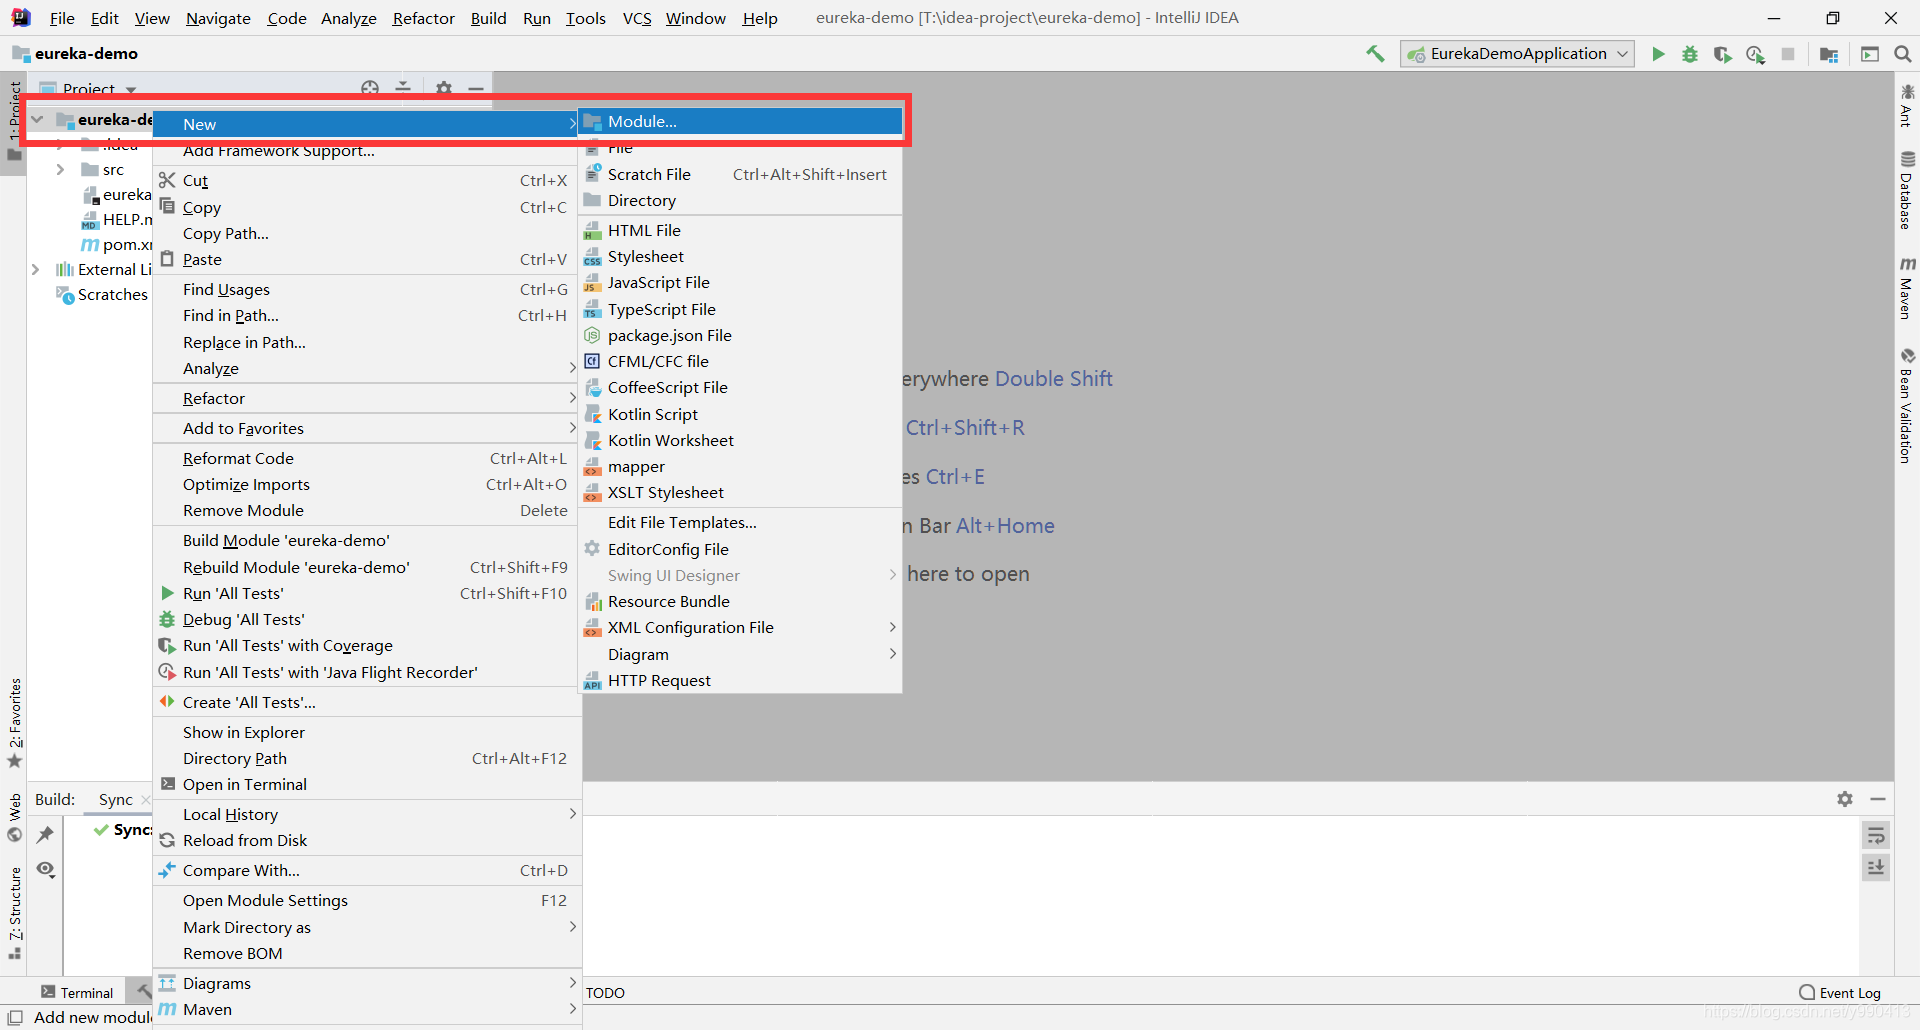The image size is (1920, 1030).
Task: Expand the src folder
Action: tap(60, 170)
